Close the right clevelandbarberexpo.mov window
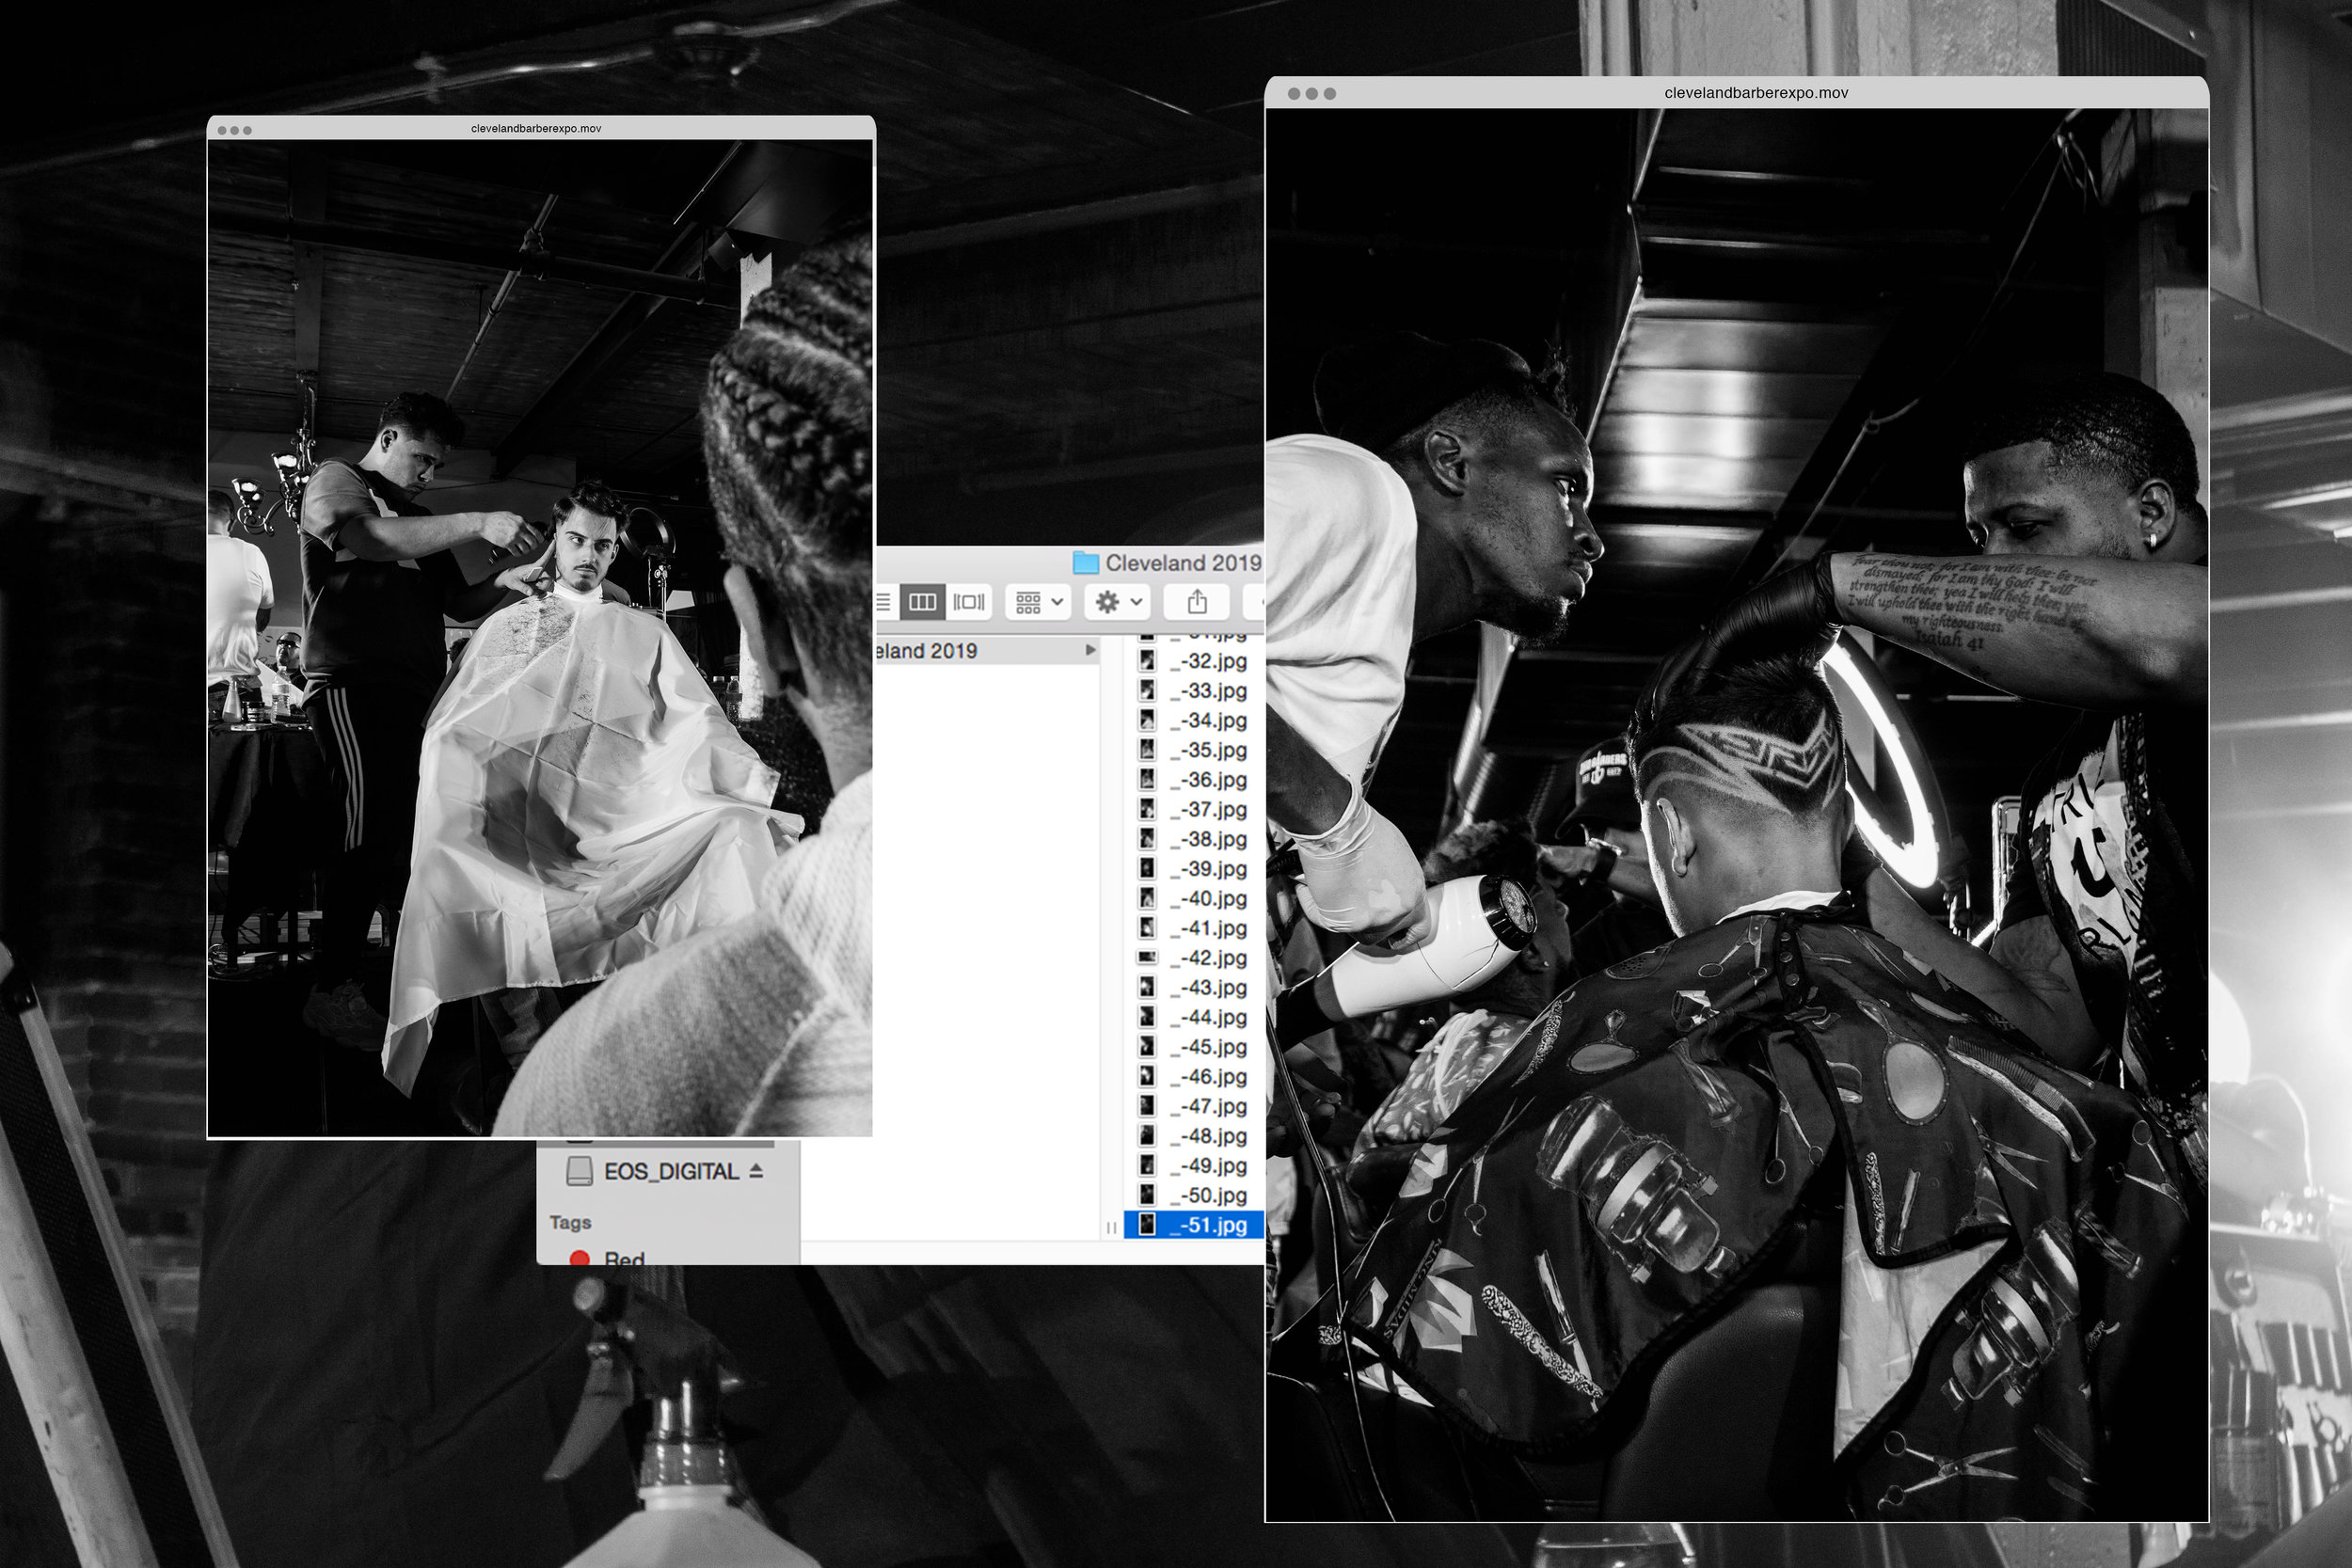 1294,93
